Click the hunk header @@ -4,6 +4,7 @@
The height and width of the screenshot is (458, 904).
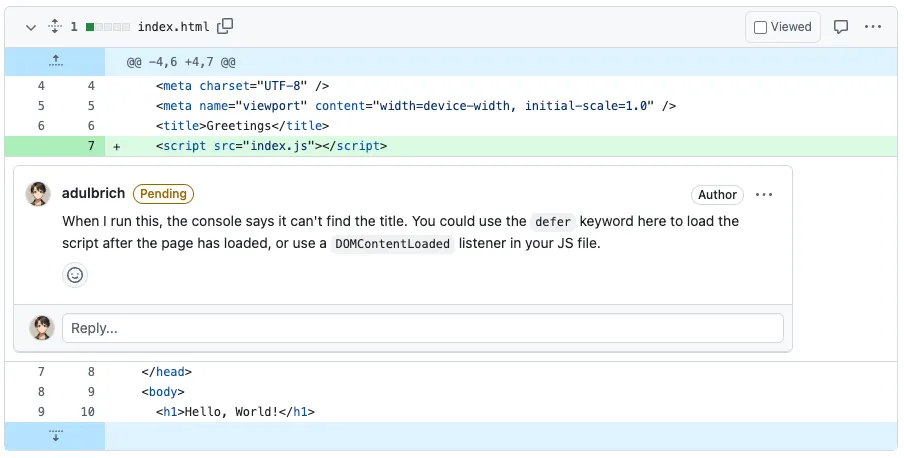[x=181, y=62]
